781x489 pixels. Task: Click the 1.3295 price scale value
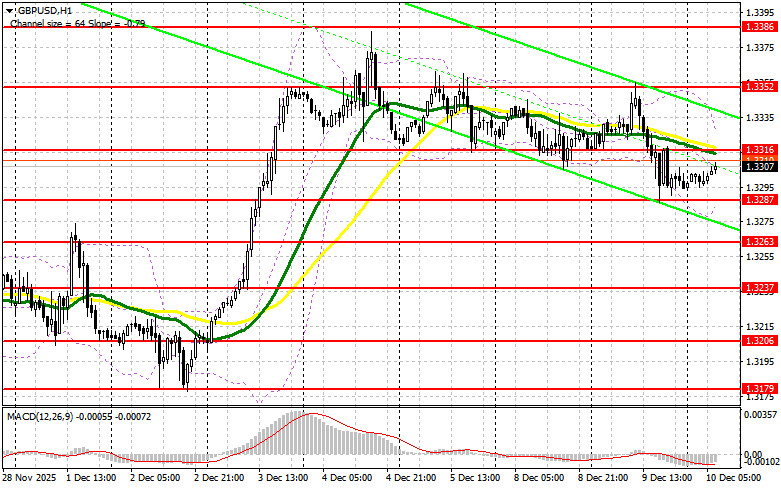(x=760, y=187)
